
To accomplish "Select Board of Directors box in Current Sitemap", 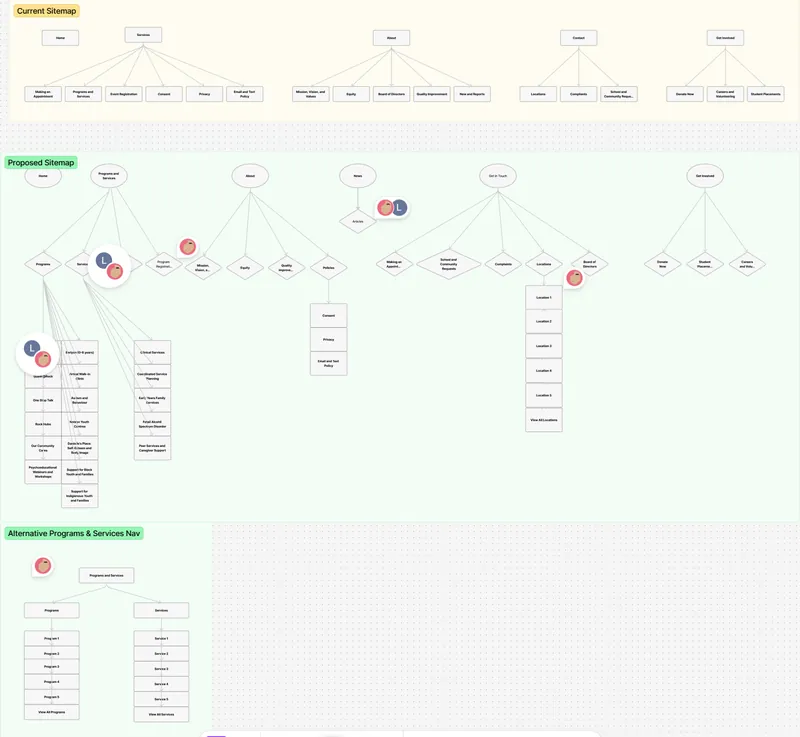I will point(391,94).
